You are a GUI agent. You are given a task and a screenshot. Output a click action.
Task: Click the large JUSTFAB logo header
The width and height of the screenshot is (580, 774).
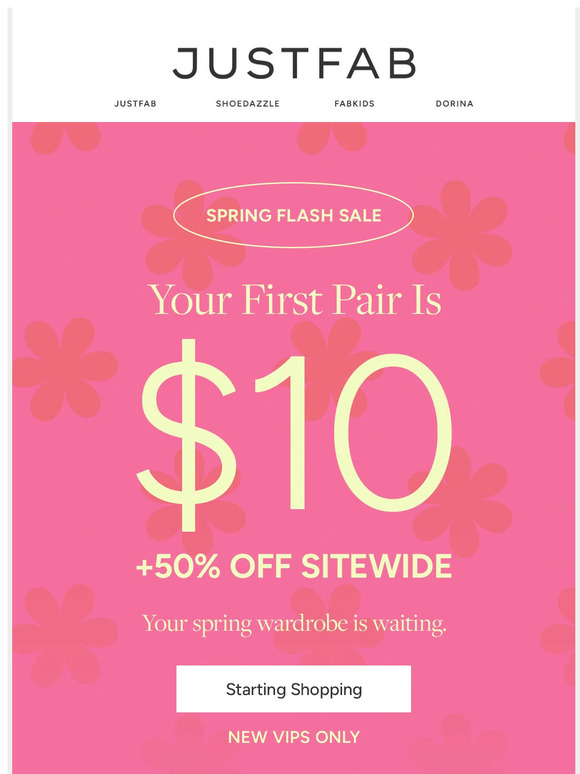(x=294, y=64)
